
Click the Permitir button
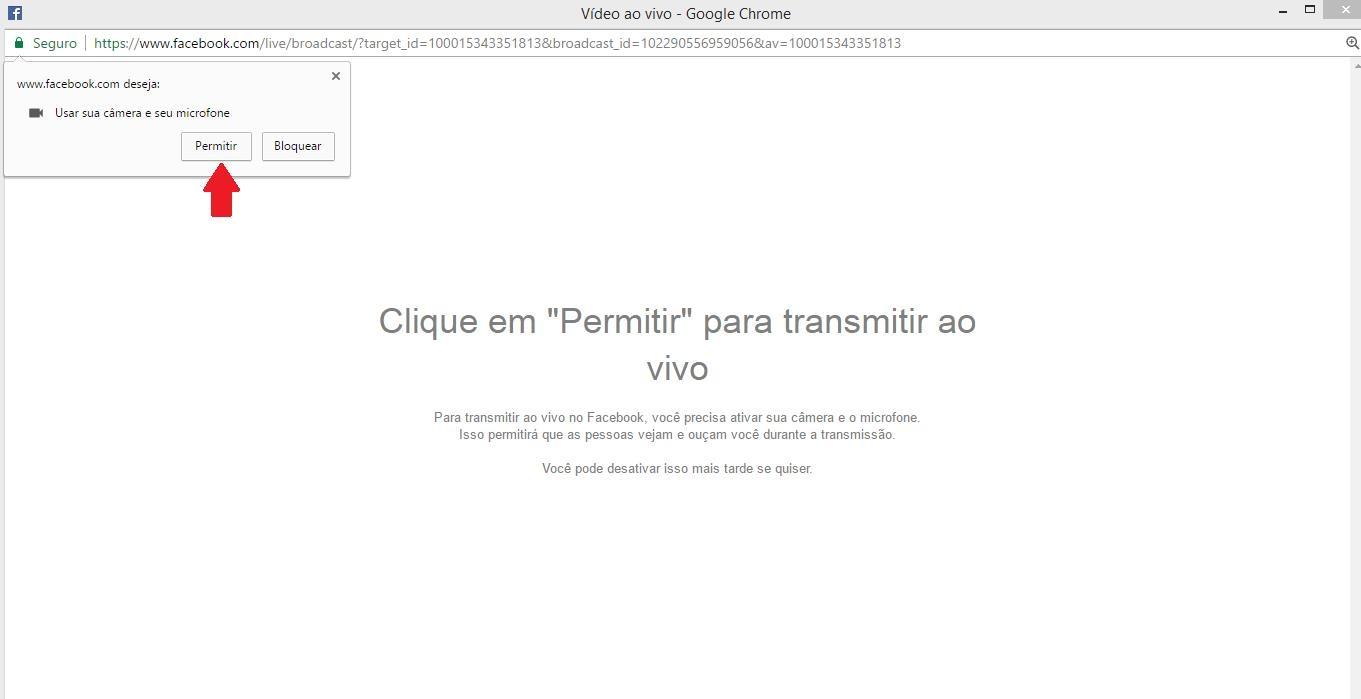[x=216, y=146]
